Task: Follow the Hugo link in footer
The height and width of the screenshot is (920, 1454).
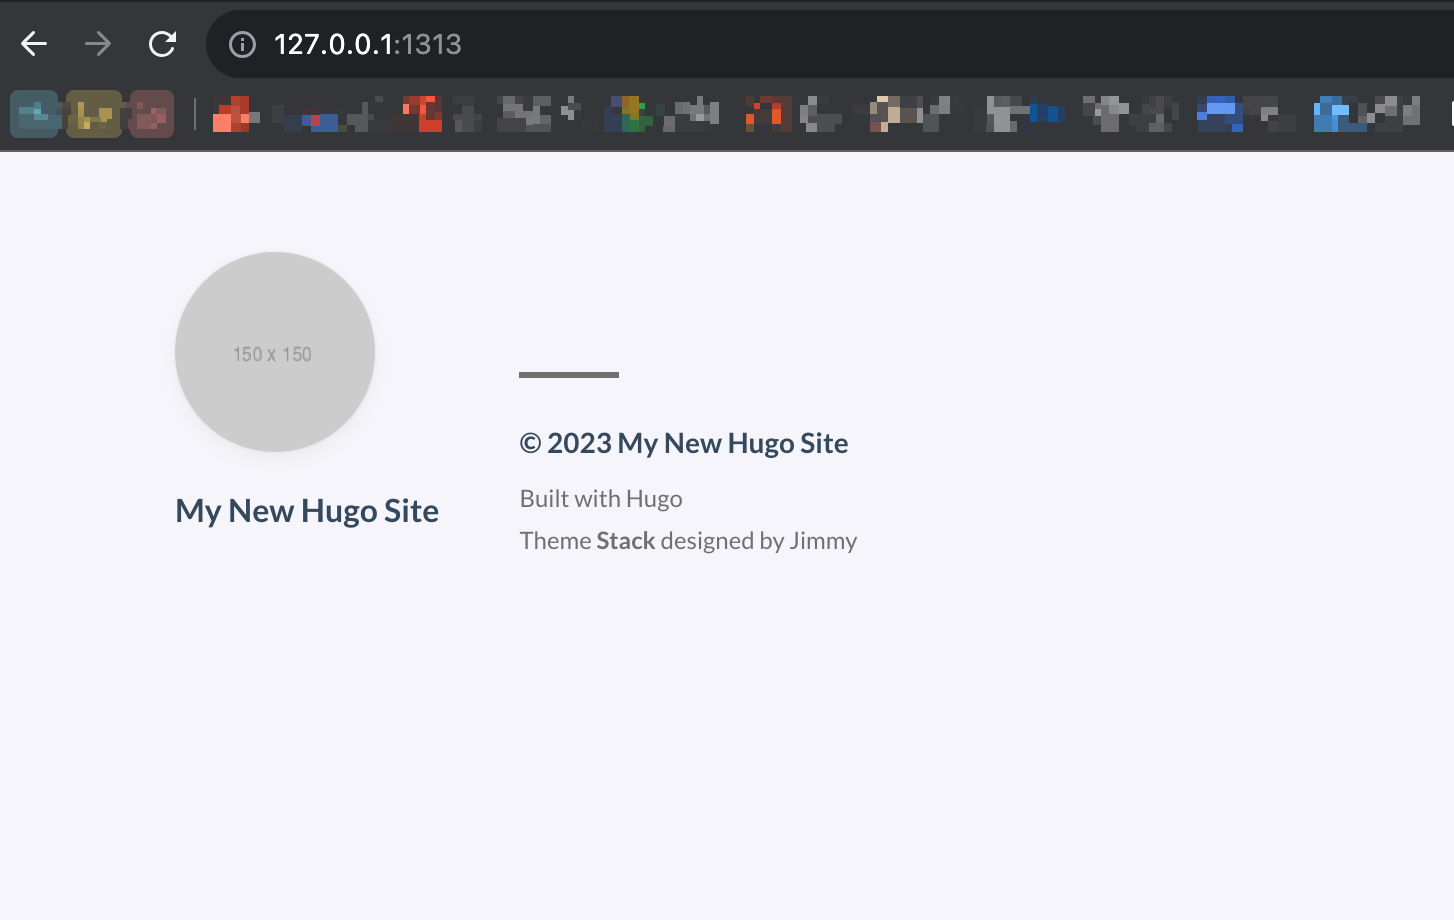Action: tap(654, 499)
